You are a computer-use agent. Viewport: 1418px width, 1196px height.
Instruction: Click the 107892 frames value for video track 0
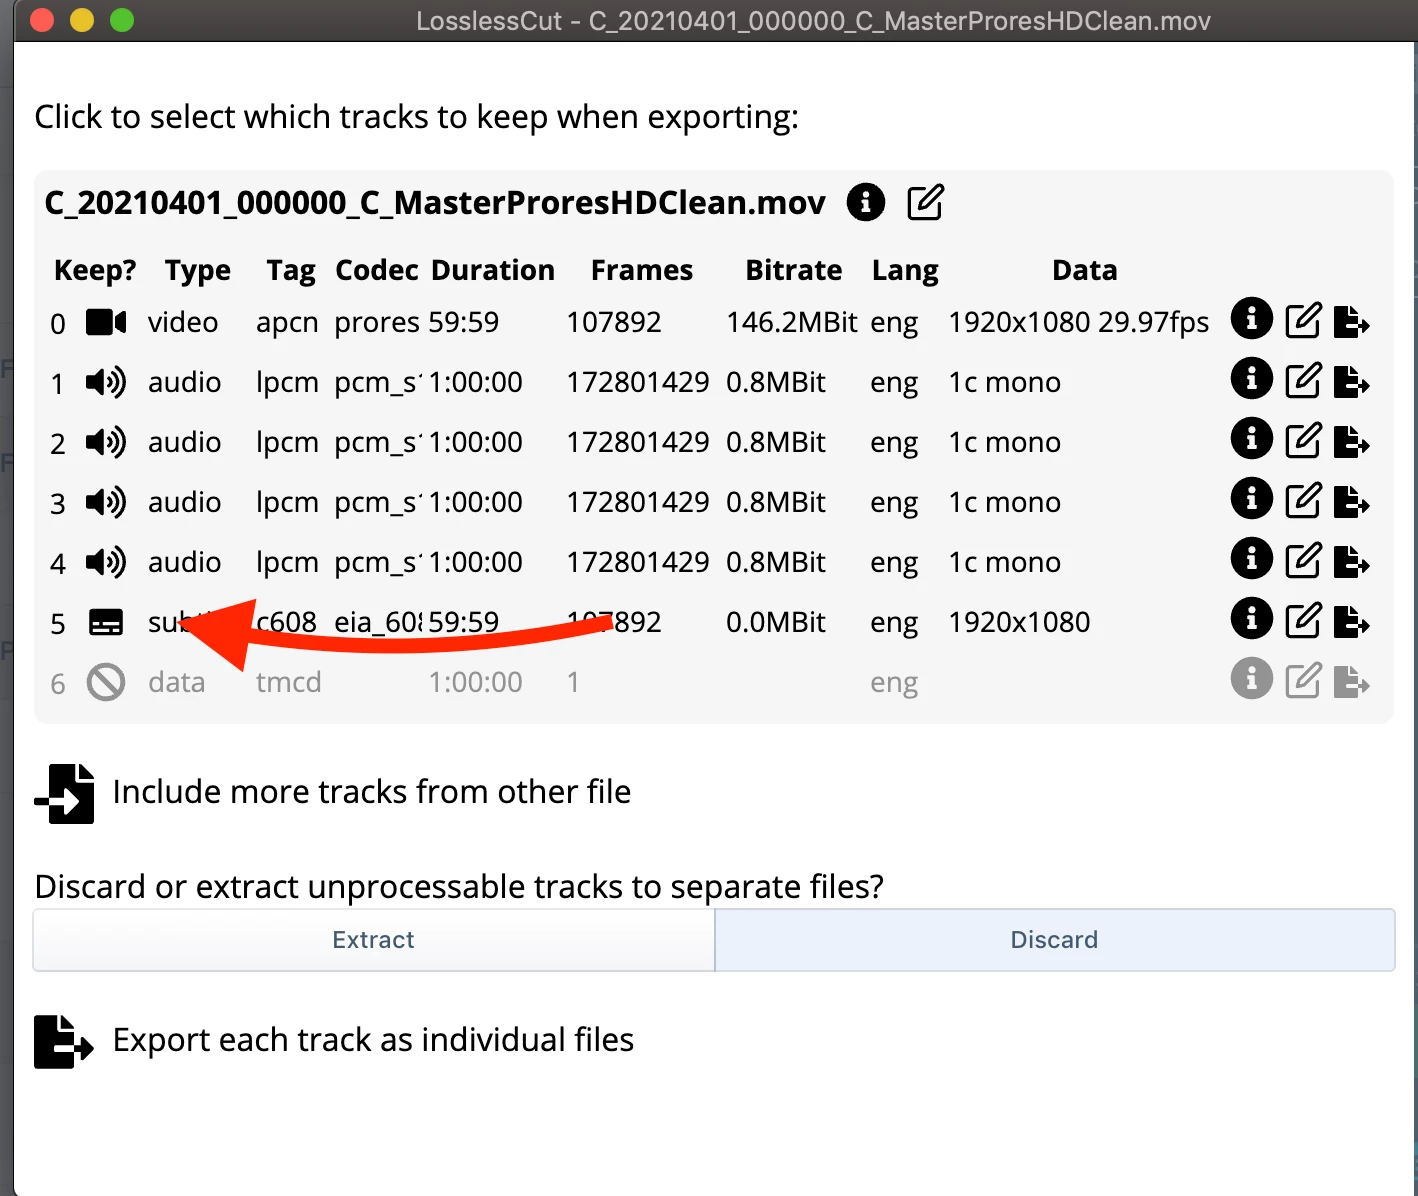click(614, 322)
